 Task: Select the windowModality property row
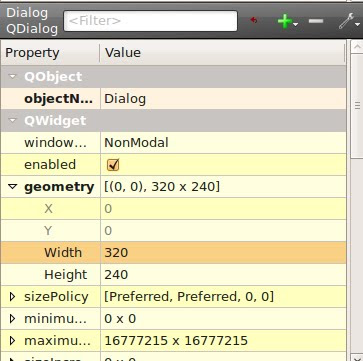pyautogui.click(x=173, y=143)
